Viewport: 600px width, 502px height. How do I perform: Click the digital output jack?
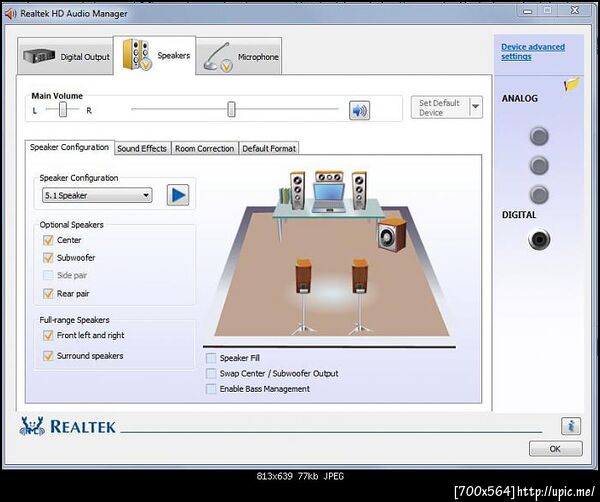point(539,240)
